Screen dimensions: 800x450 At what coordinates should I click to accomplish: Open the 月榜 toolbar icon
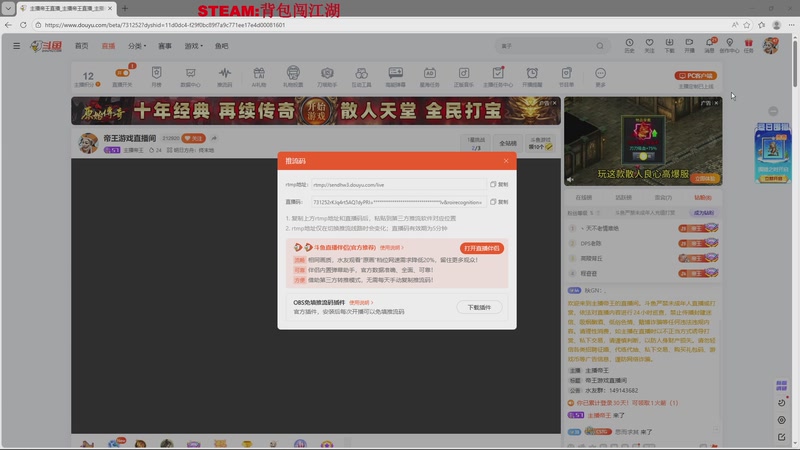tap(157, 77)
